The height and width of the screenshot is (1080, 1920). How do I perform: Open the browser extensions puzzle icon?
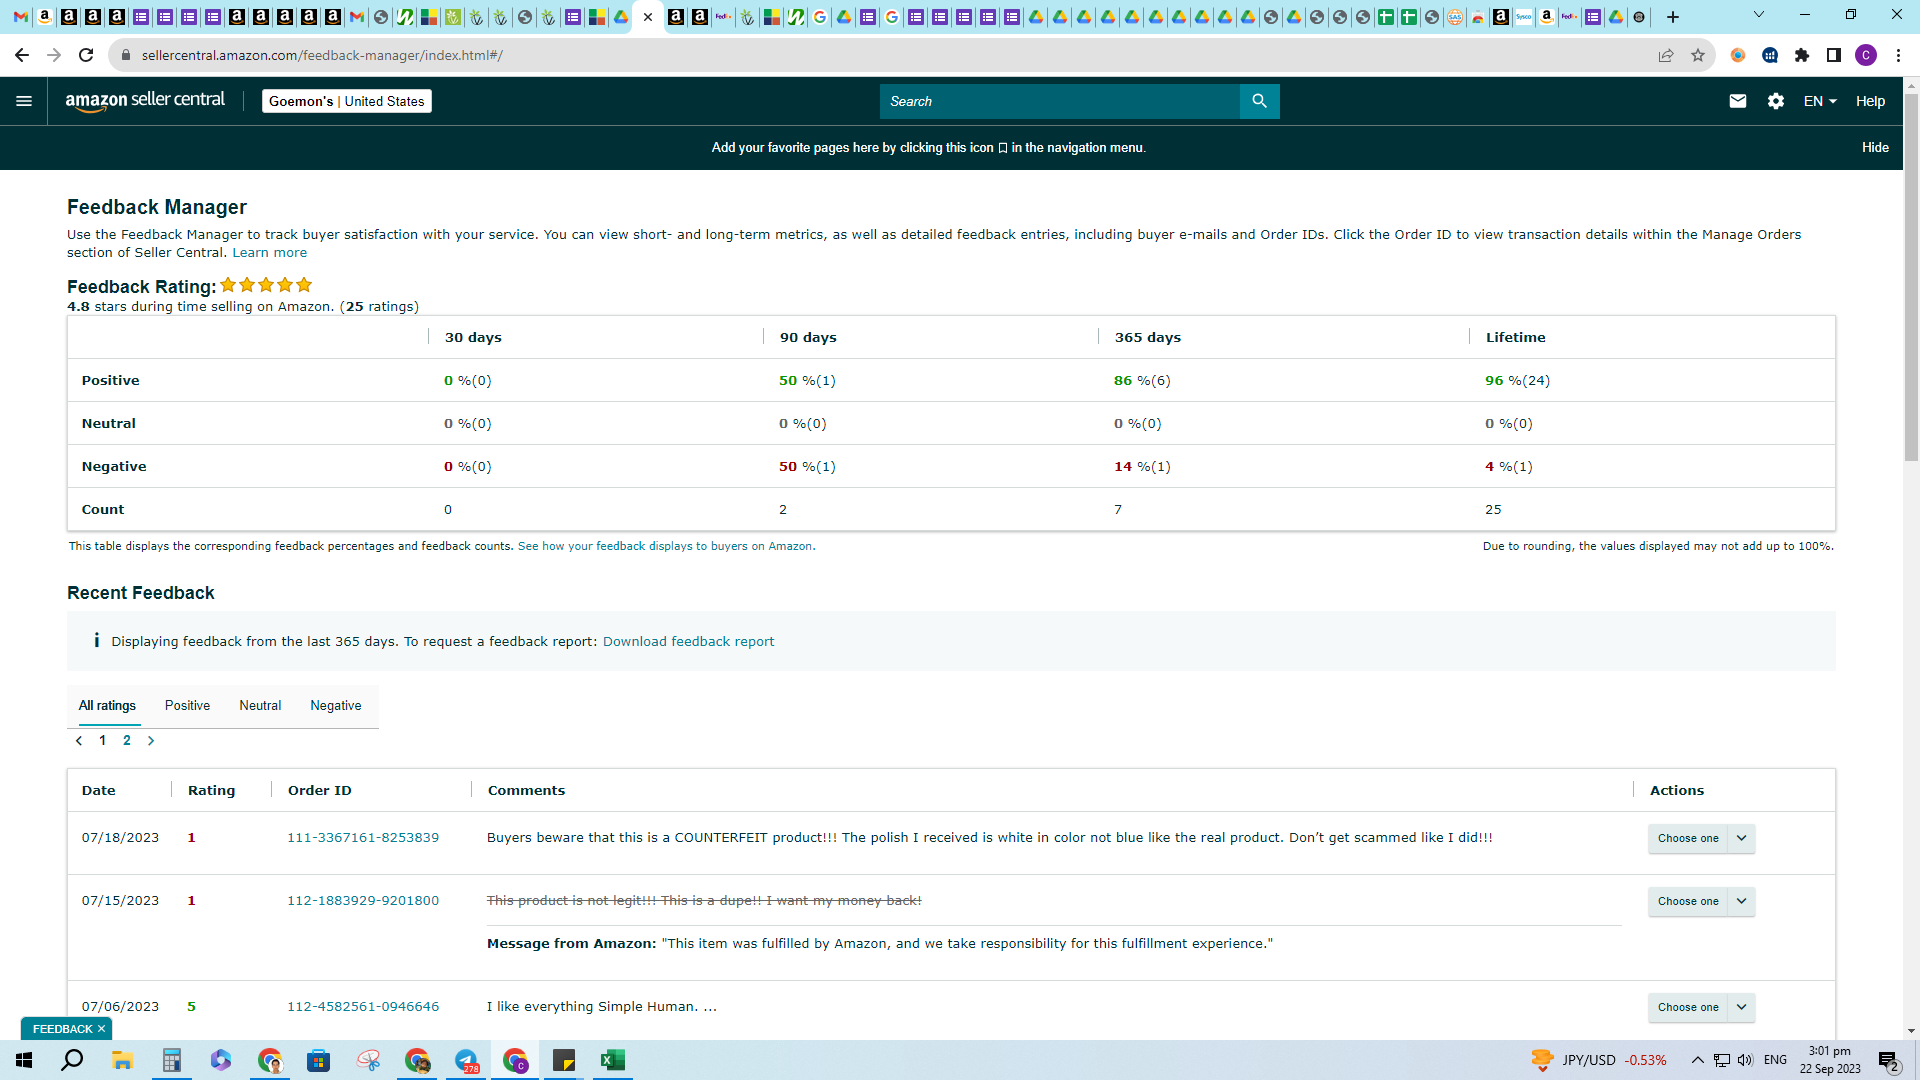tap(1802, 55)
